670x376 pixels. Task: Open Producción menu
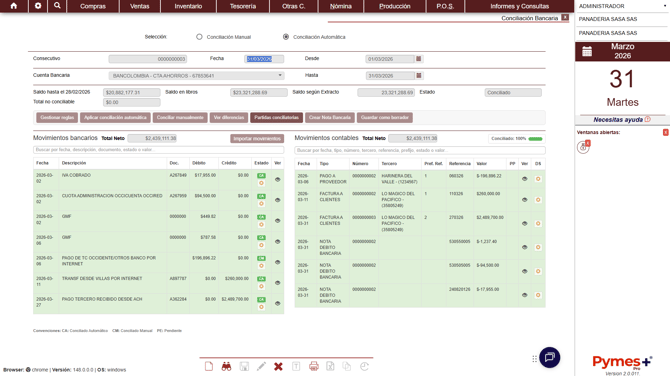tap(394, 6)
